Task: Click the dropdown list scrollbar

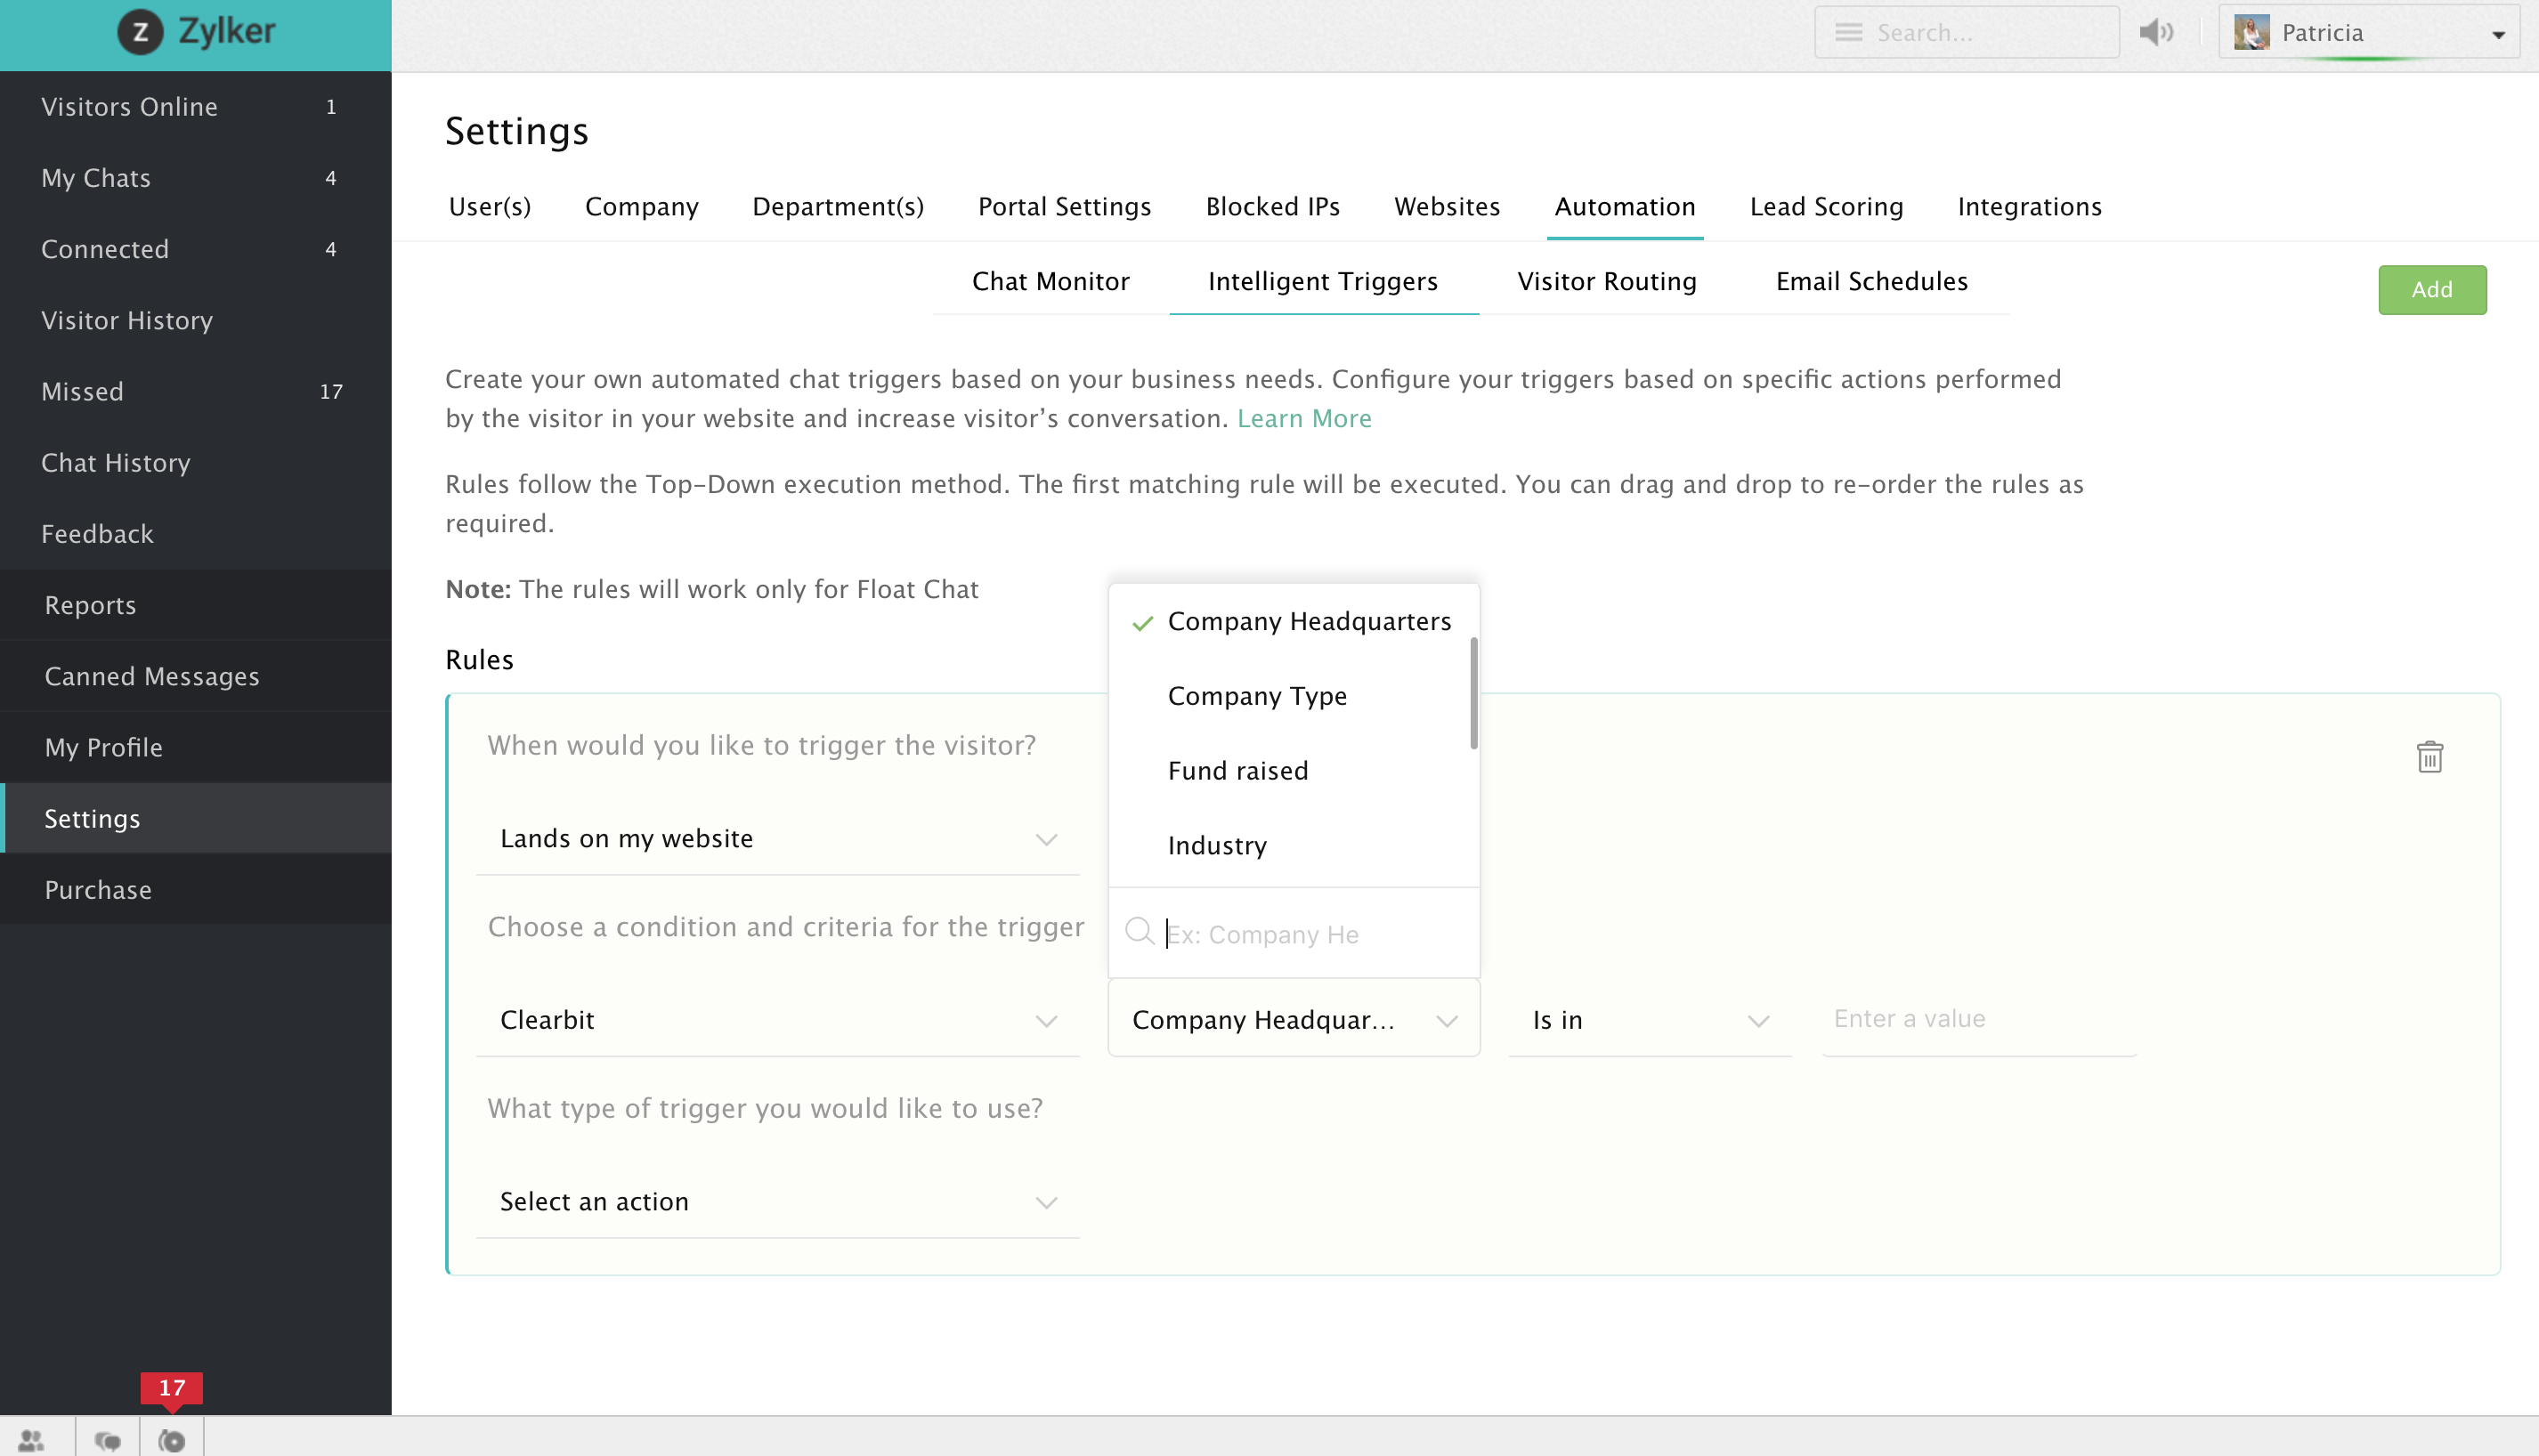Action: pos(1473,693)
